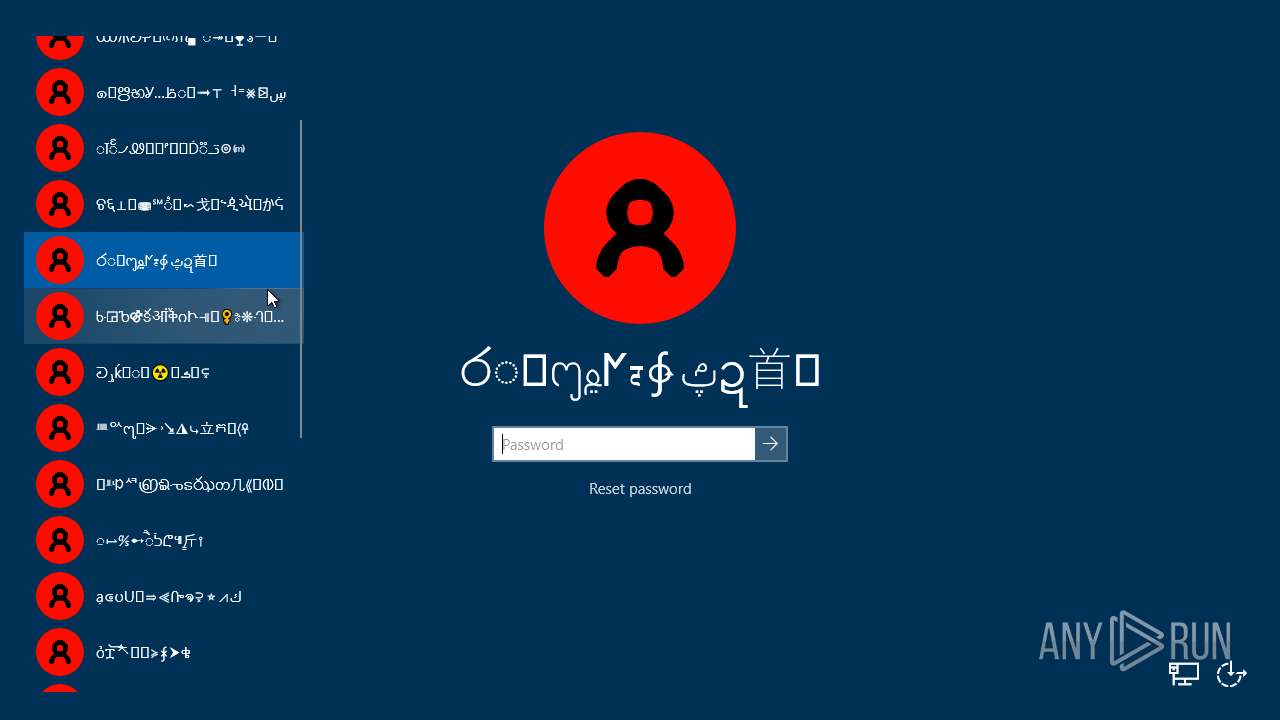The image size is (1280, 720).
Task: Choose the hovered account with the yellow emoji
Action: click(x=163, y=316)
